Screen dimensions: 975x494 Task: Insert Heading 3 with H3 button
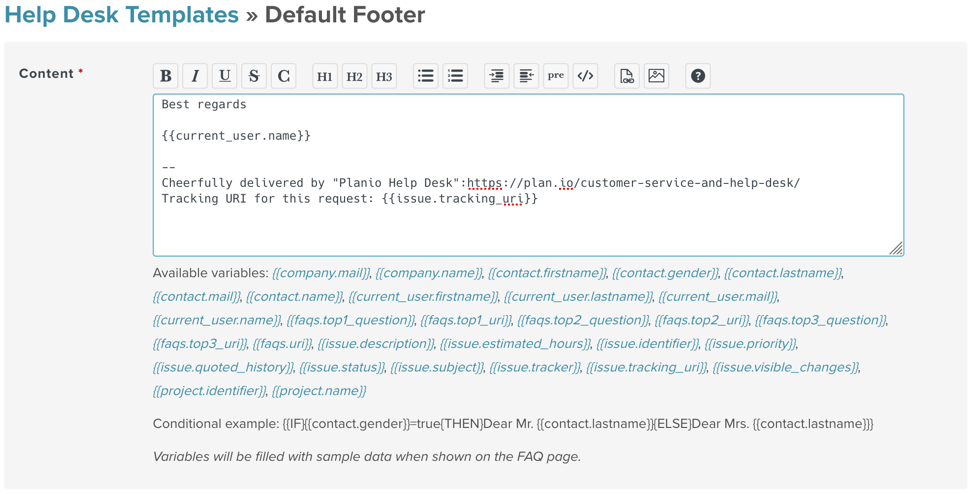pyautogui.click(x=384, y=76)
